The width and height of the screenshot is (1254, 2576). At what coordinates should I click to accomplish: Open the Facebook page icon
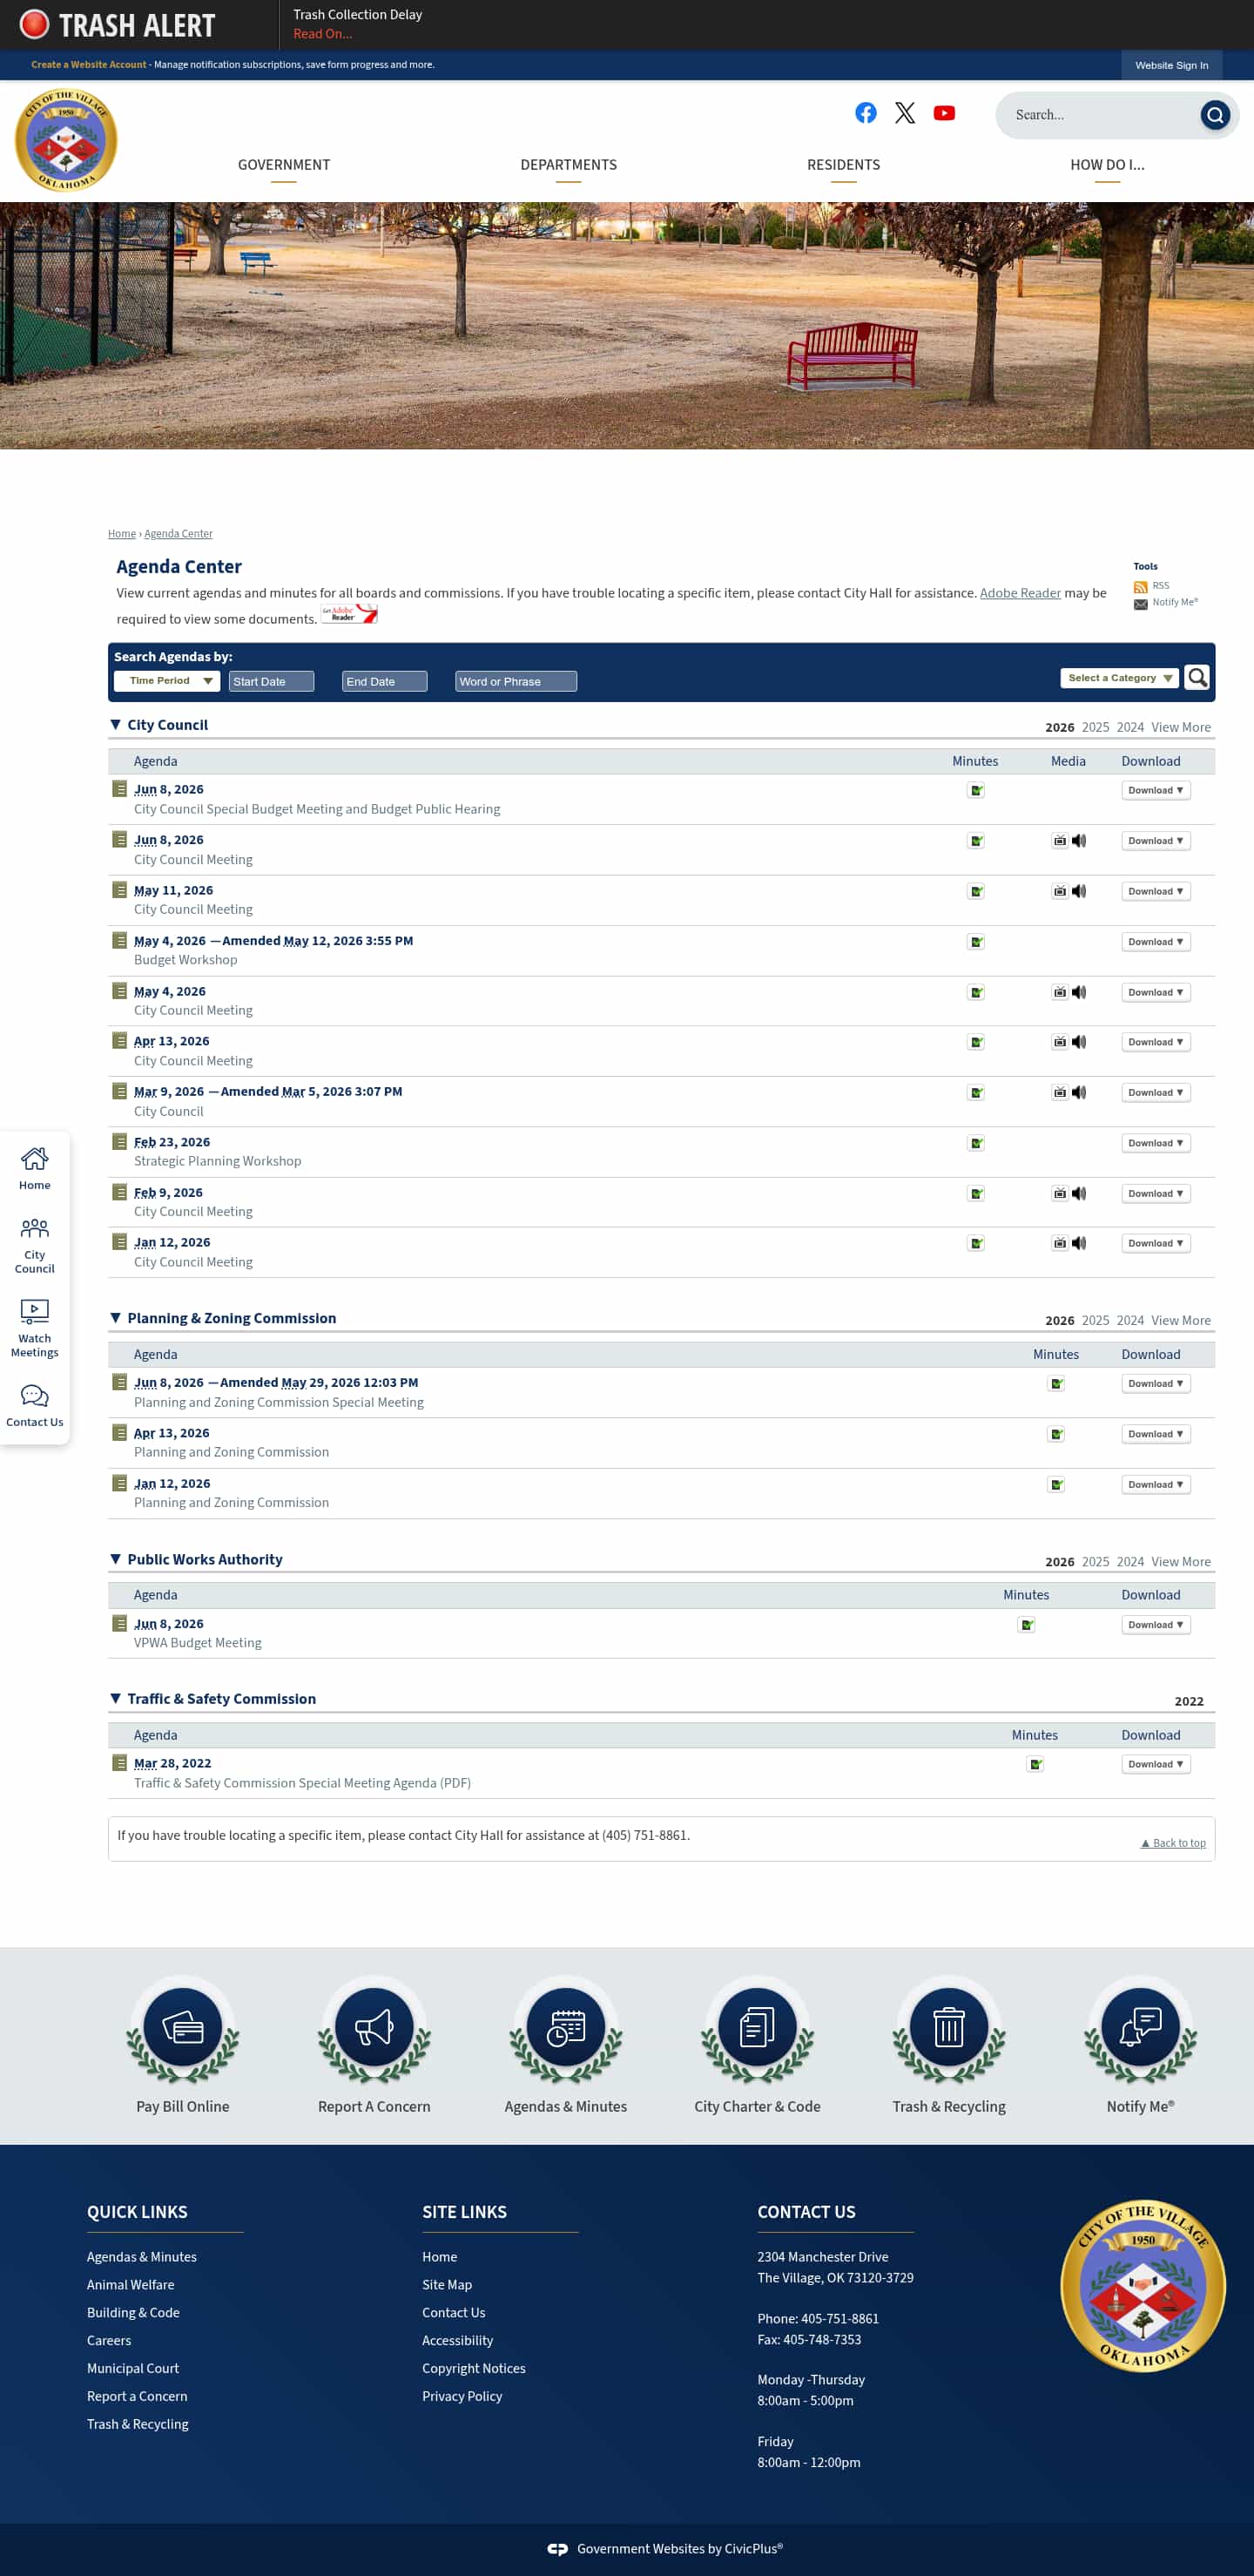point(866,113)
